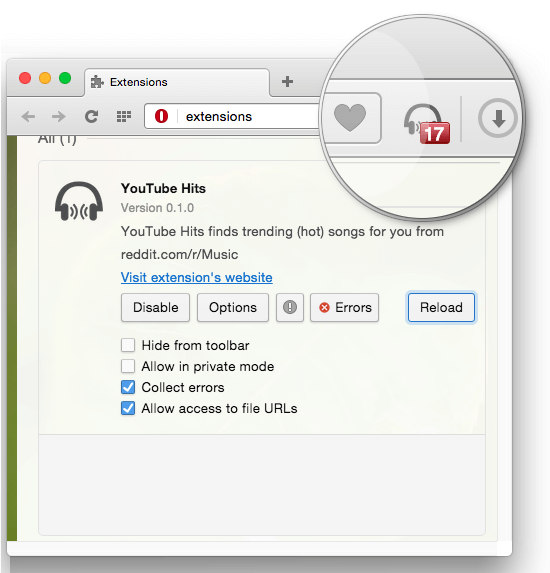This screenshot has width=550, height=573.
Task: Reload the YouTube Hits extension
Action: [441, 307]
